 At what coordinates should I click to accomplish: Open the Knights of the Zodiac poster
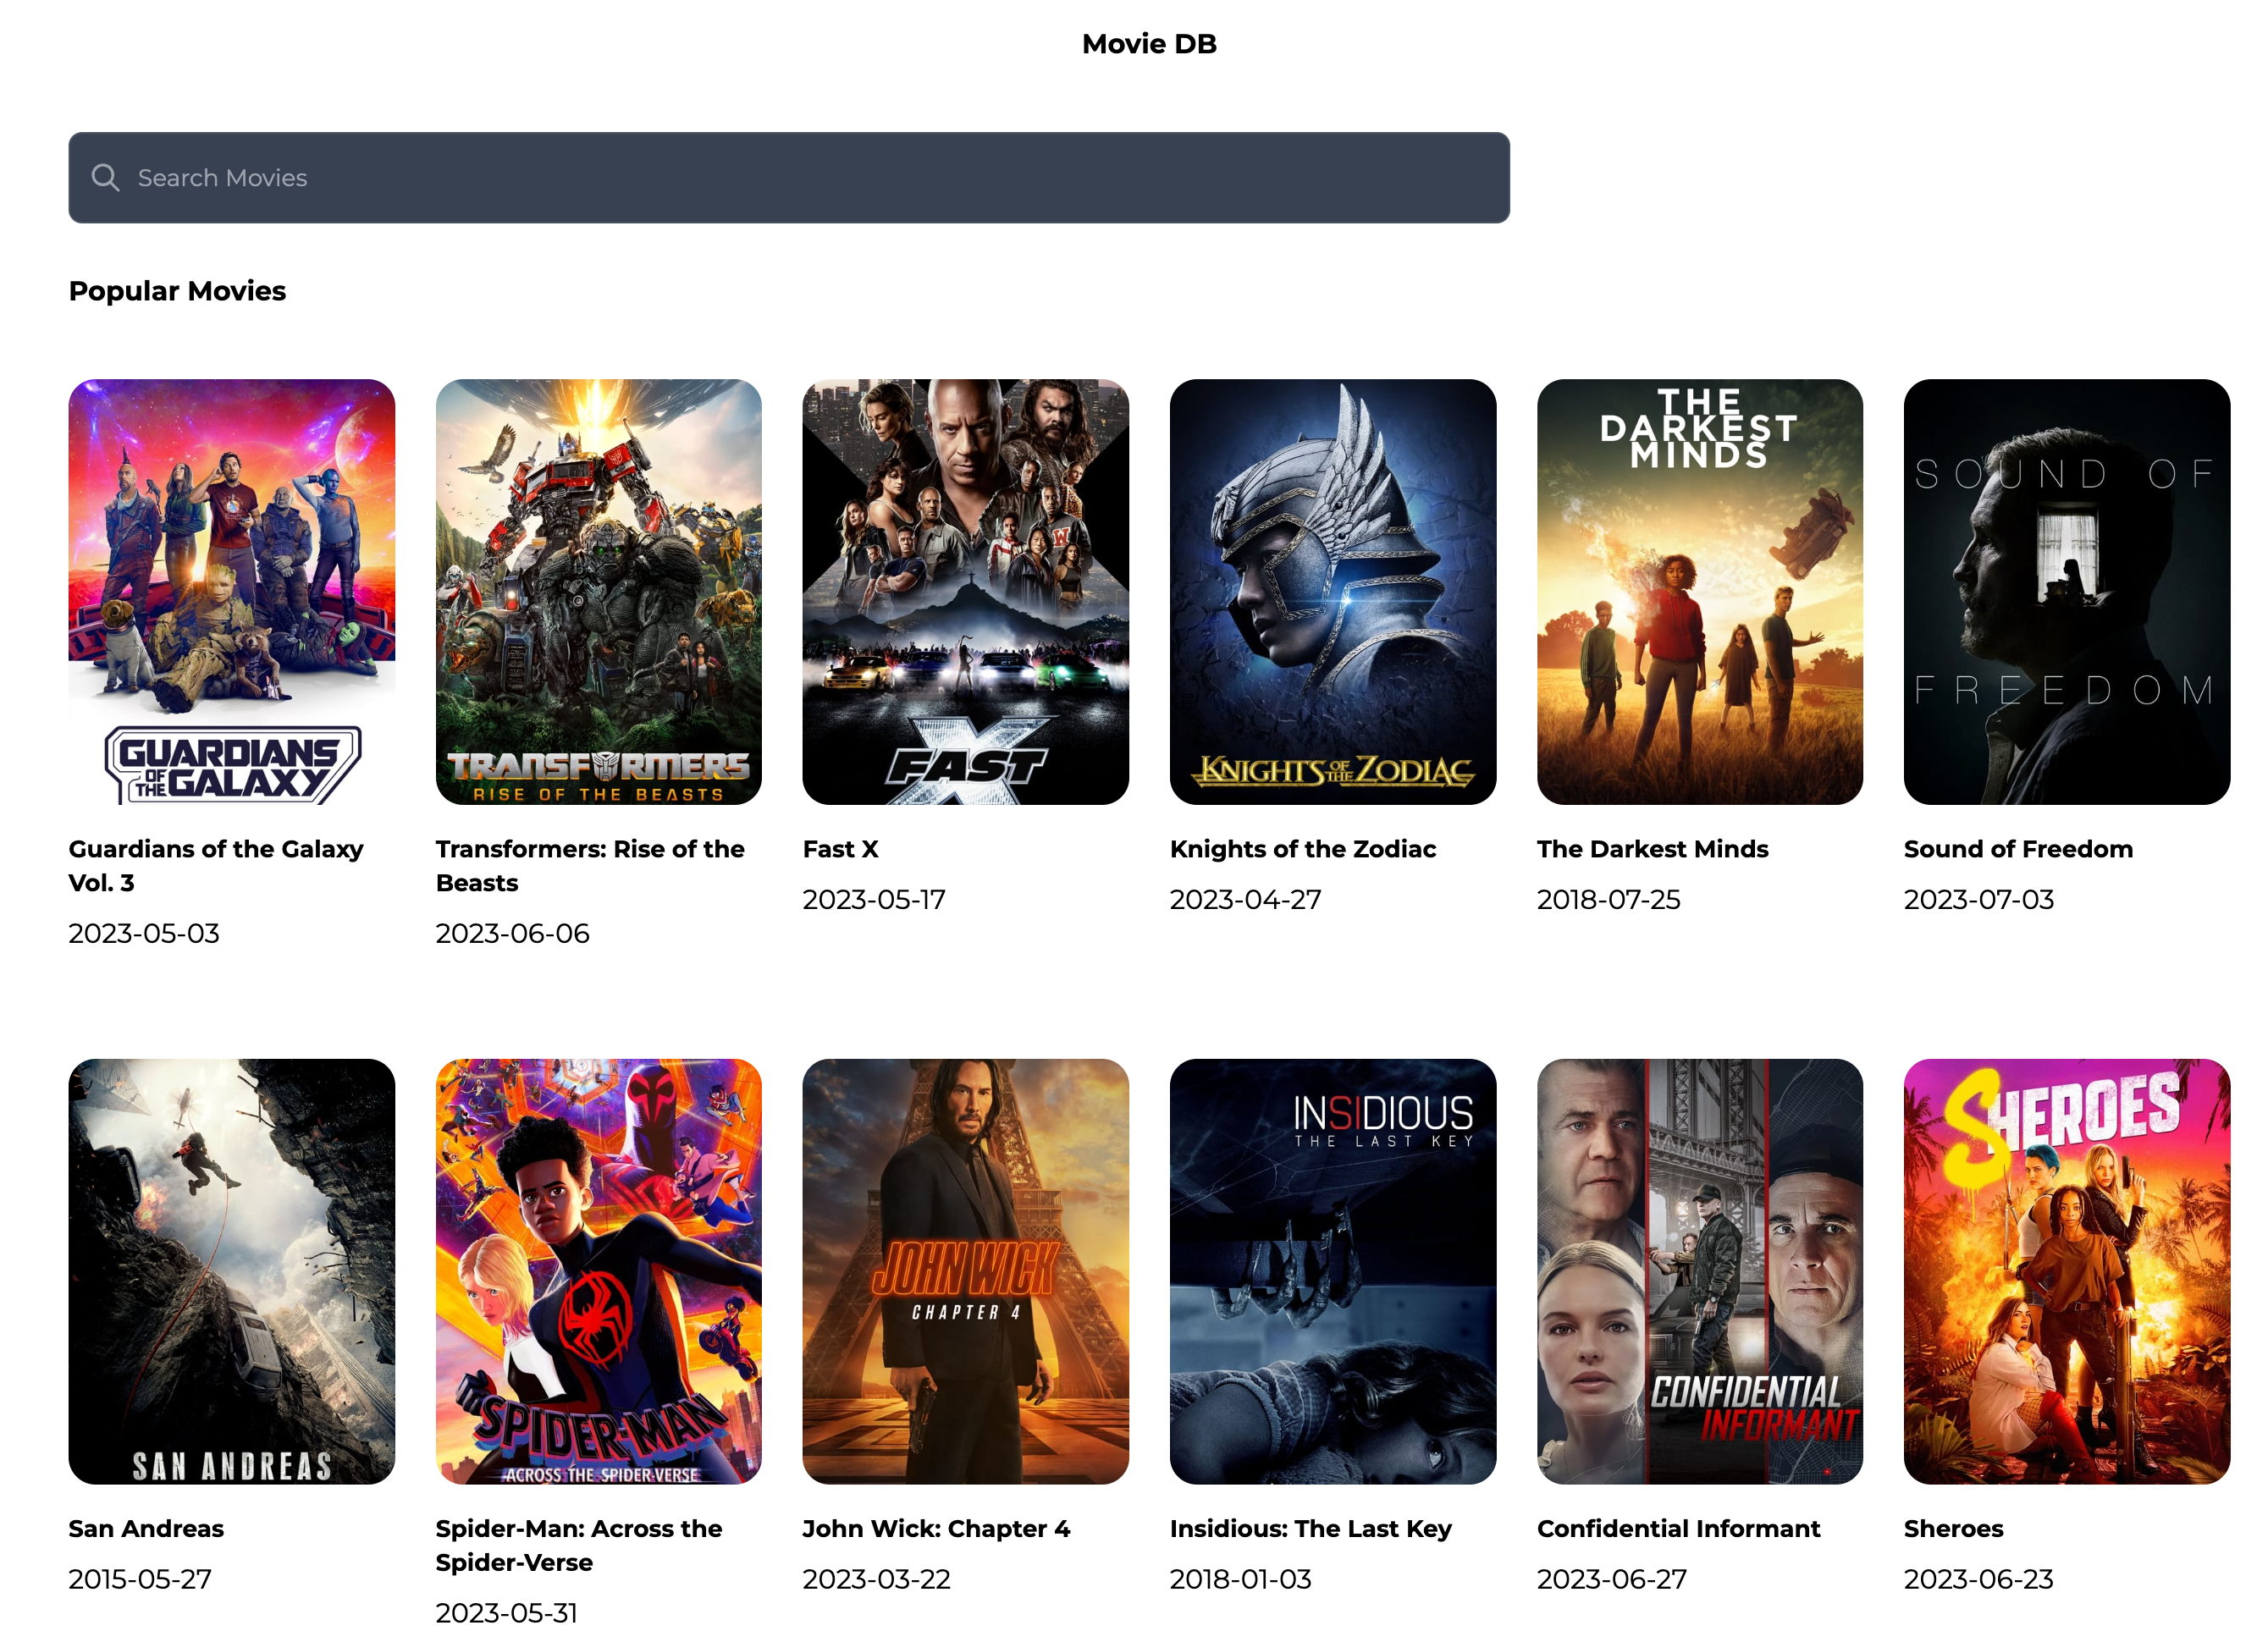click(x=1333, y=592)
